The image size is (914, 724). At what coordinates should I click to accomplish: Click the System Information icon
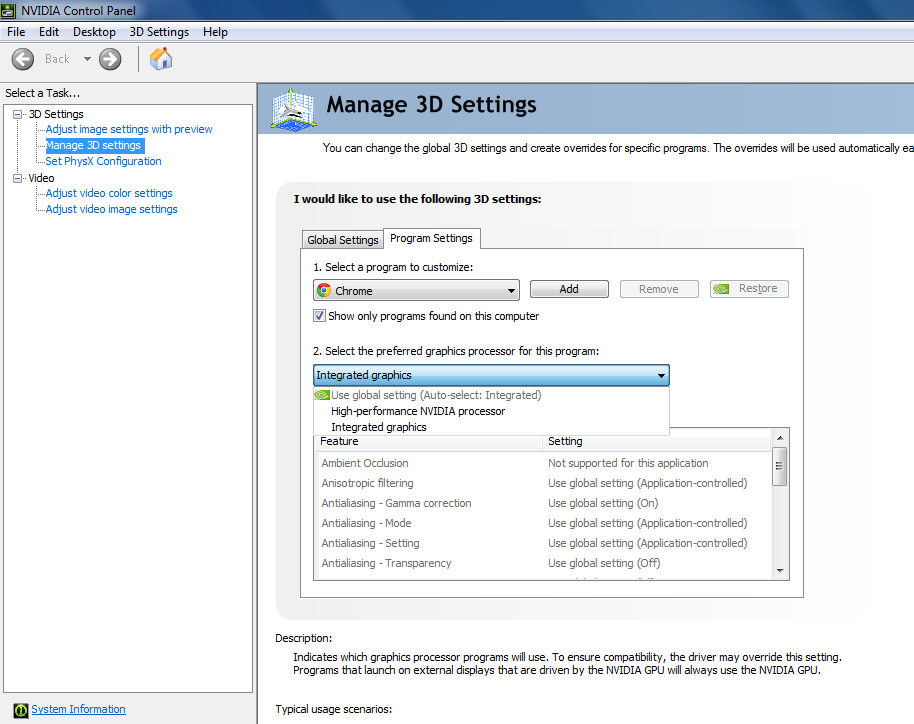20,710
